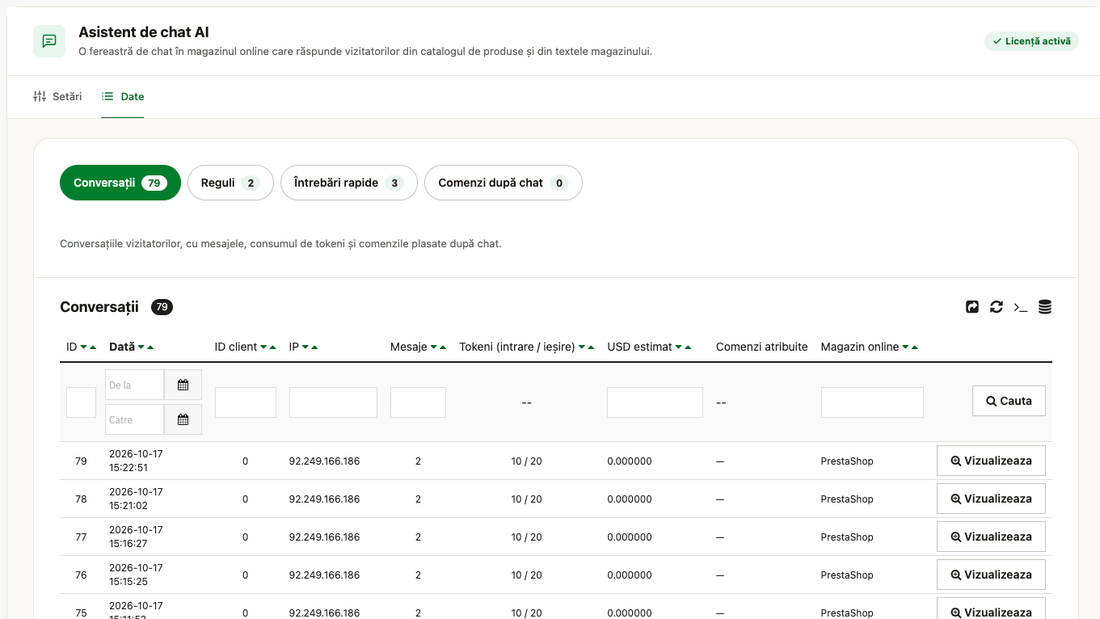Screen dimensions: 1100x619
Task: Sort USD estimat column descending arrow
Action: pos(678,347)
